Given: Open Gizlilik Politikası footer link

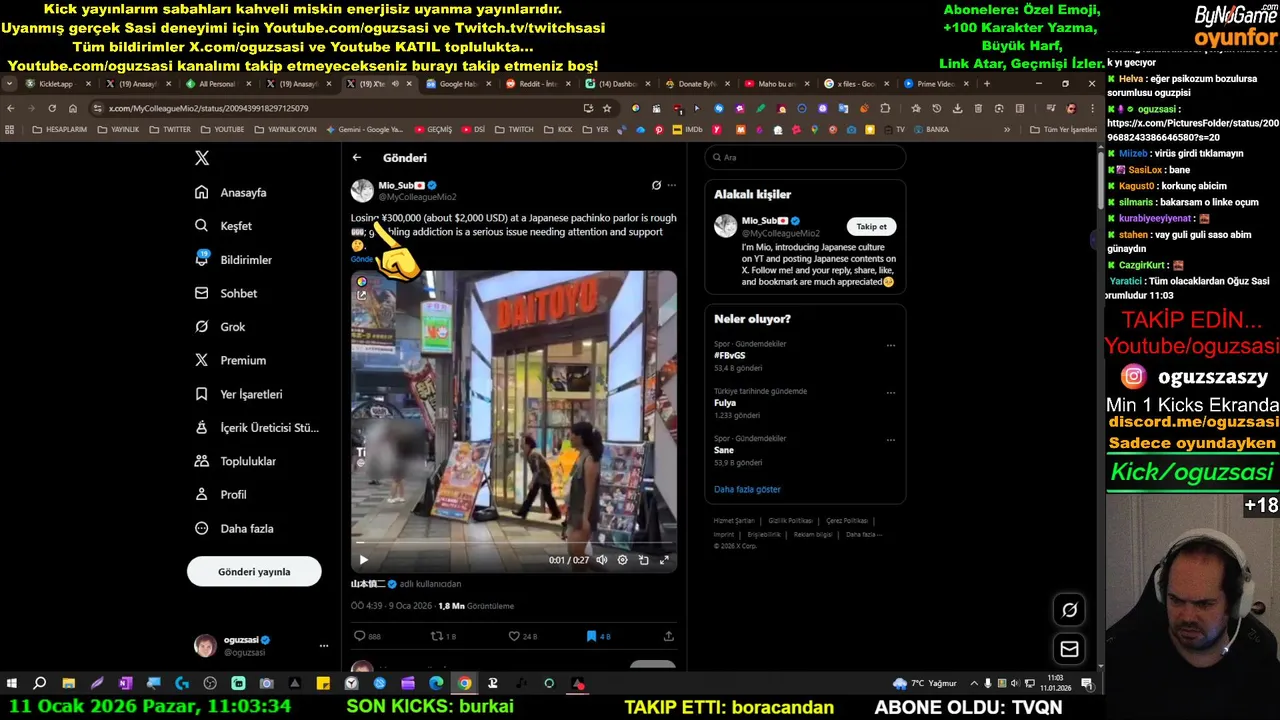Looking at the screenshot, I should [x=790, y=521].
